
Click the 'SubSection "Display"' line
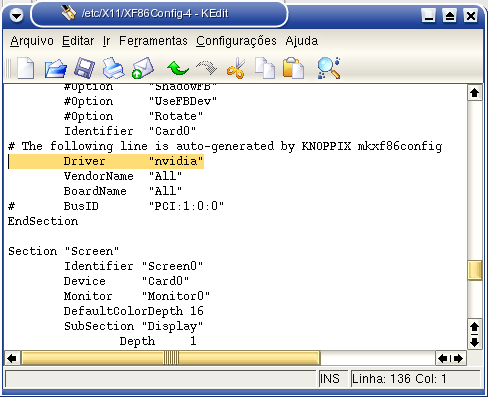(x=133, y=326)
